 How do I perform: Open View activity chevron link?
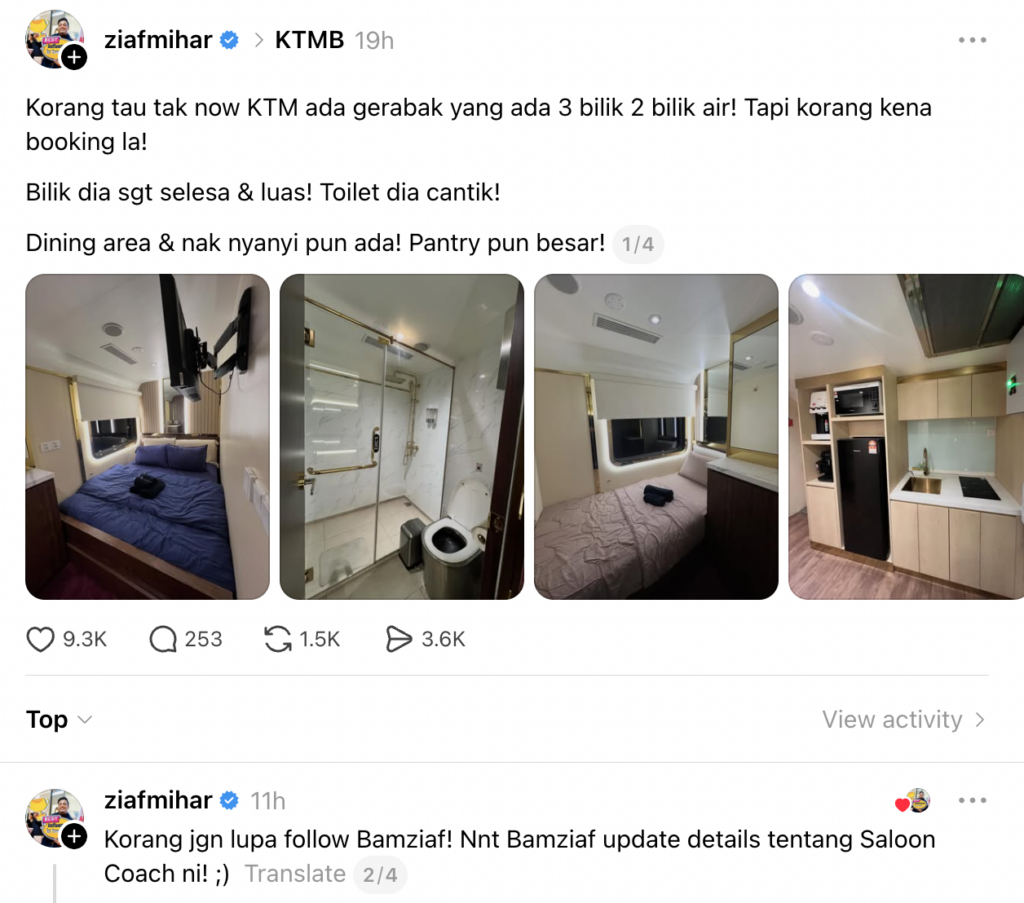(904, 720)
